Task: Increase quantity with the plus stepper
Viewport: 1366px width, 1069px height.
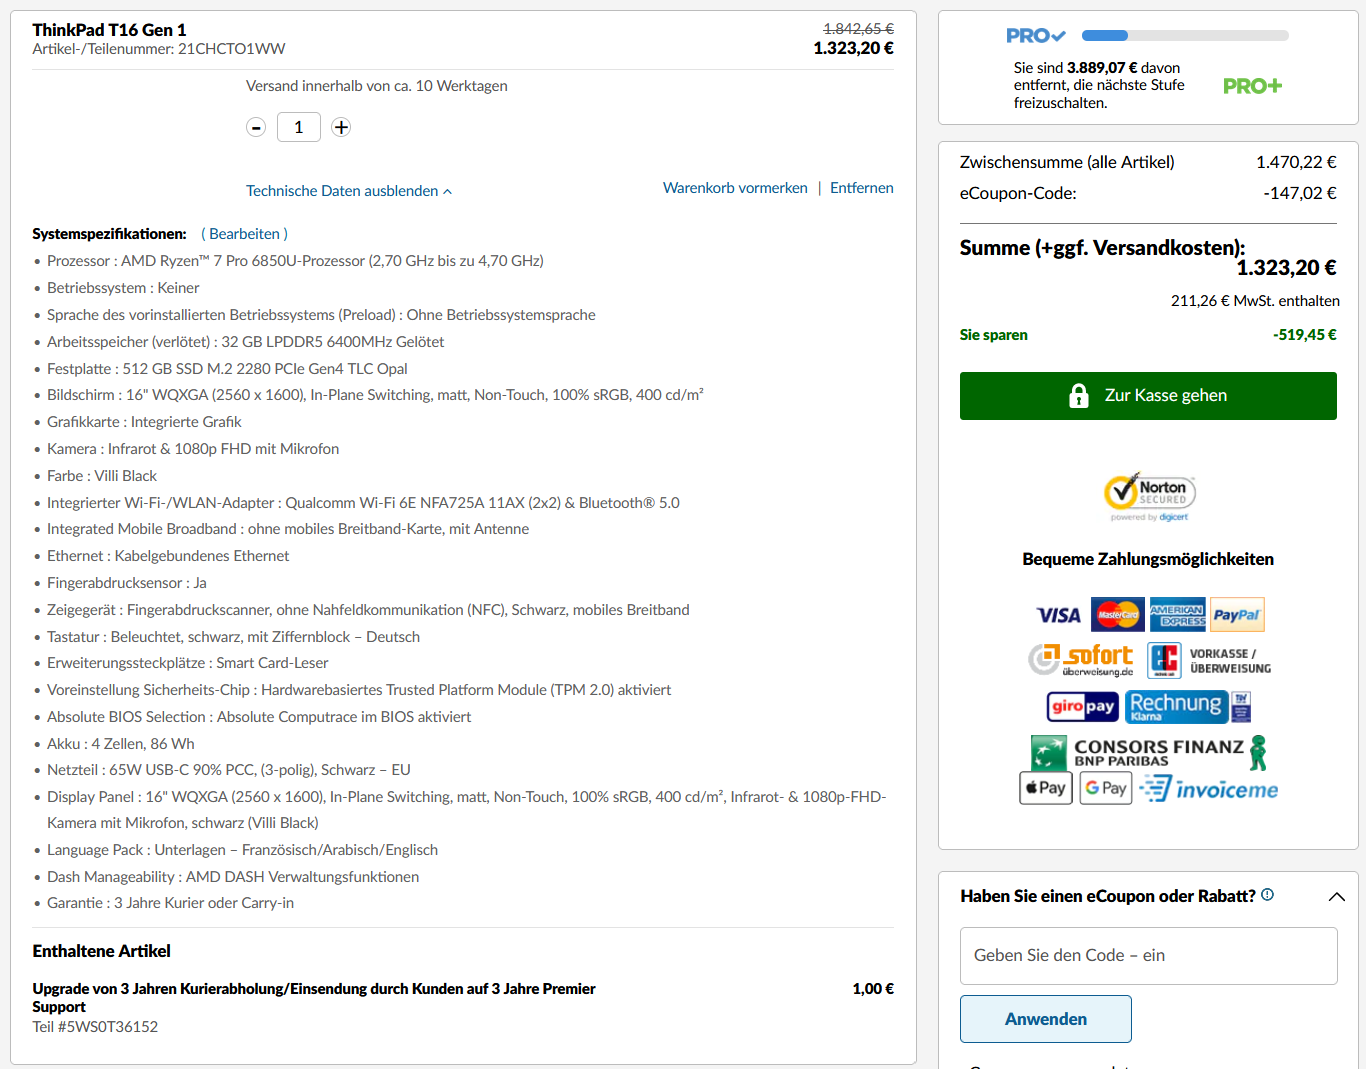Action: (x=340, y=127)
